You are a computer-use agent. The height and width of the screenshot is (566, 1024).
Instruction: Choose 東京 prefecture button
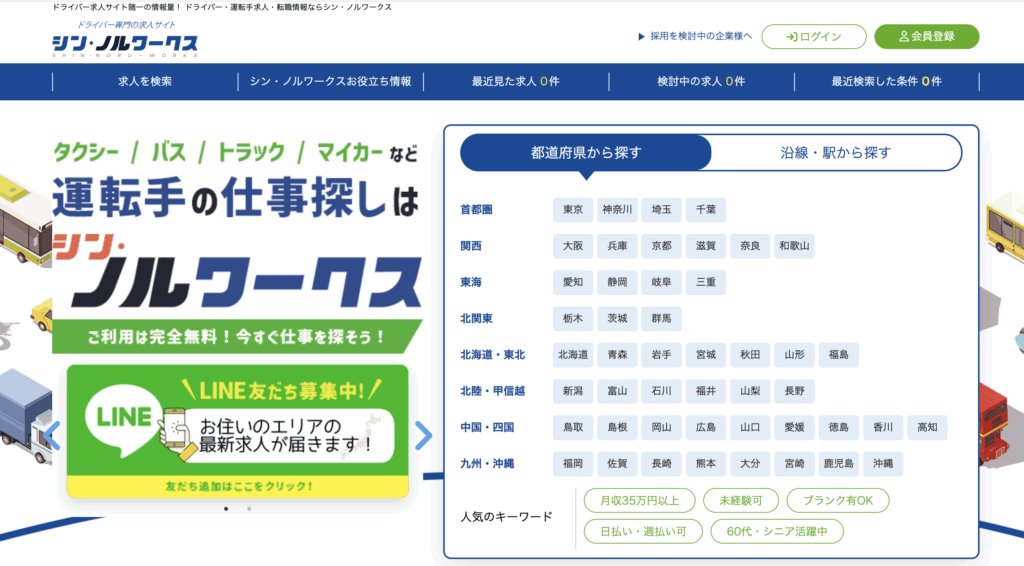click(573, 210)
